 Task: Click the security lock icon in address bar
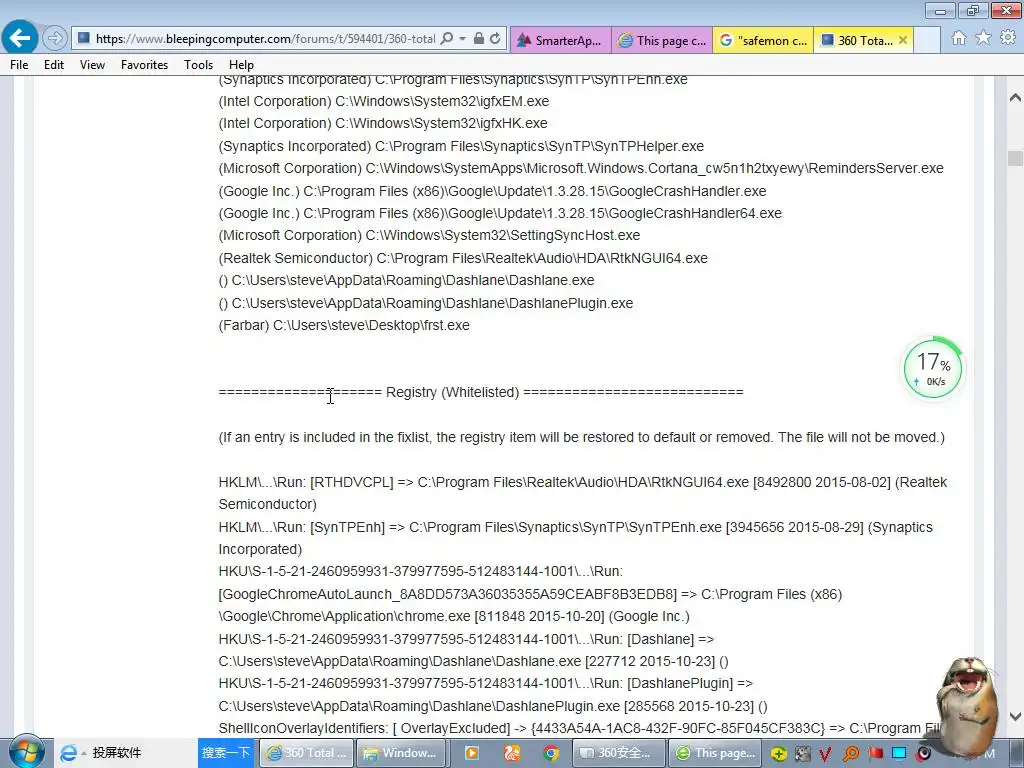[x=479, y=39]
